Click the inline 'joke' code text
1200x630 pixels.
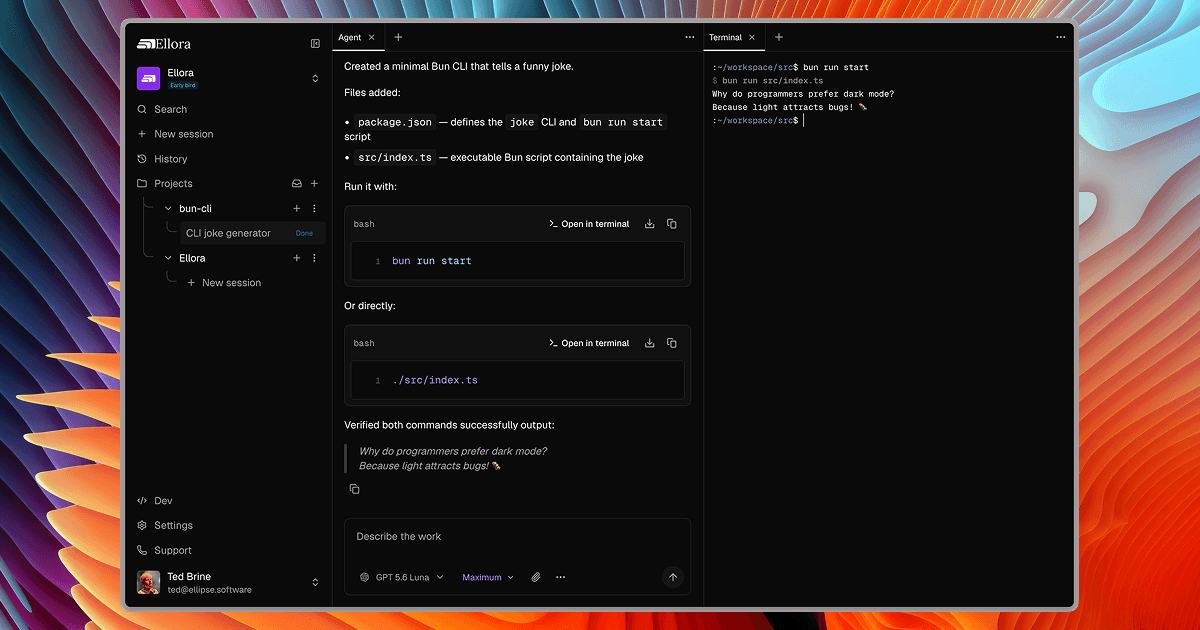(522, 122)
